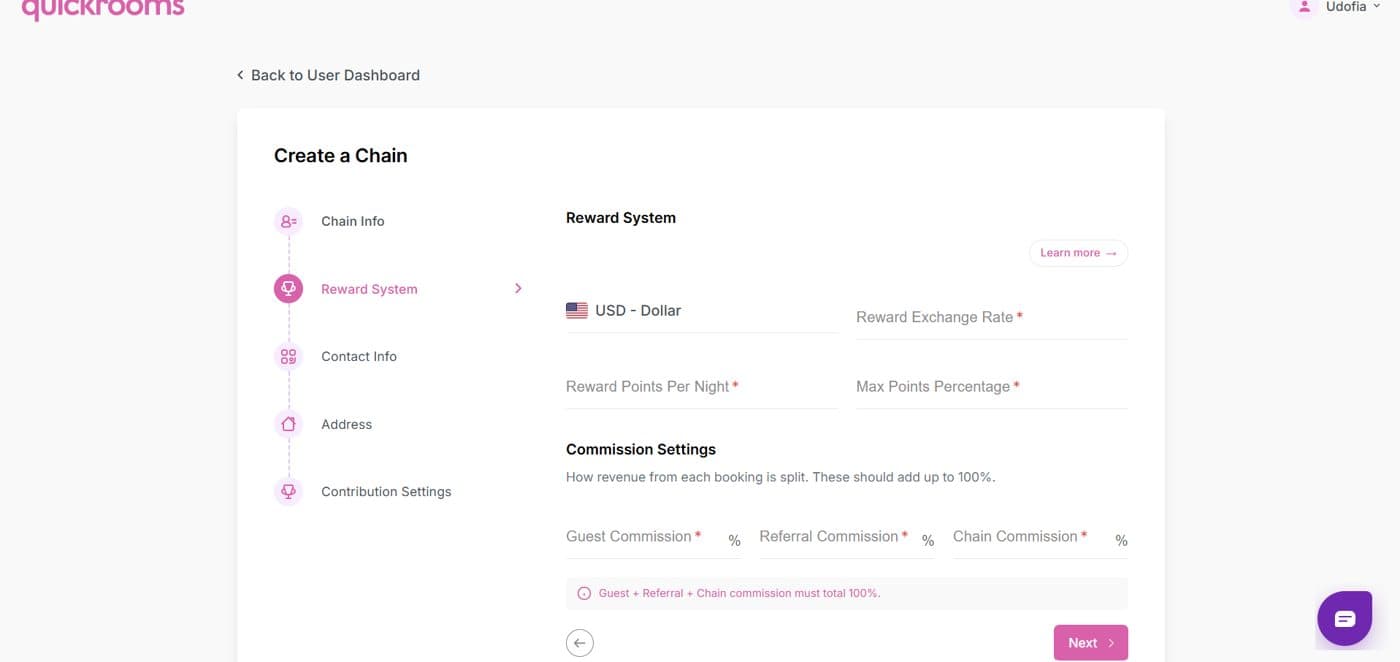The image size is (1400, 662).
Task: Open the chat support widget
Action: click(x=1345, y=618)
